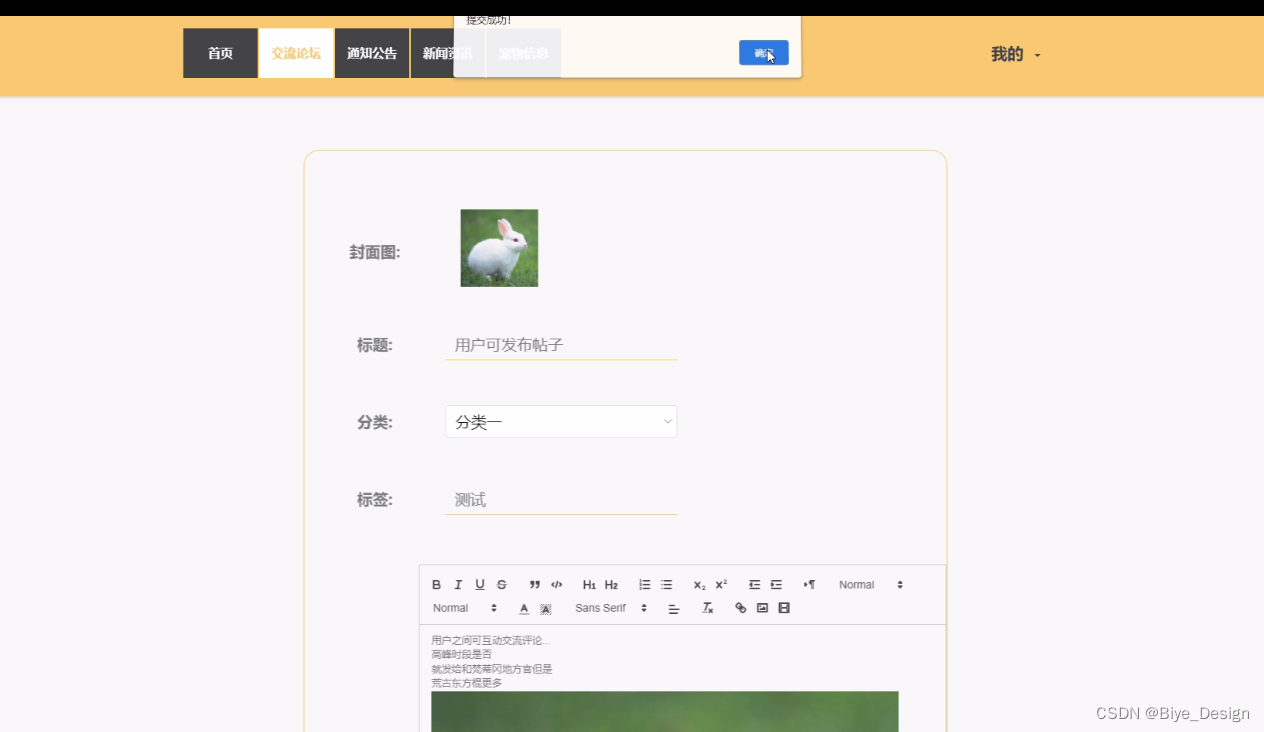The image size is (1264, 732).
Task: Apply subscript formatting
Action: point(699,585)
